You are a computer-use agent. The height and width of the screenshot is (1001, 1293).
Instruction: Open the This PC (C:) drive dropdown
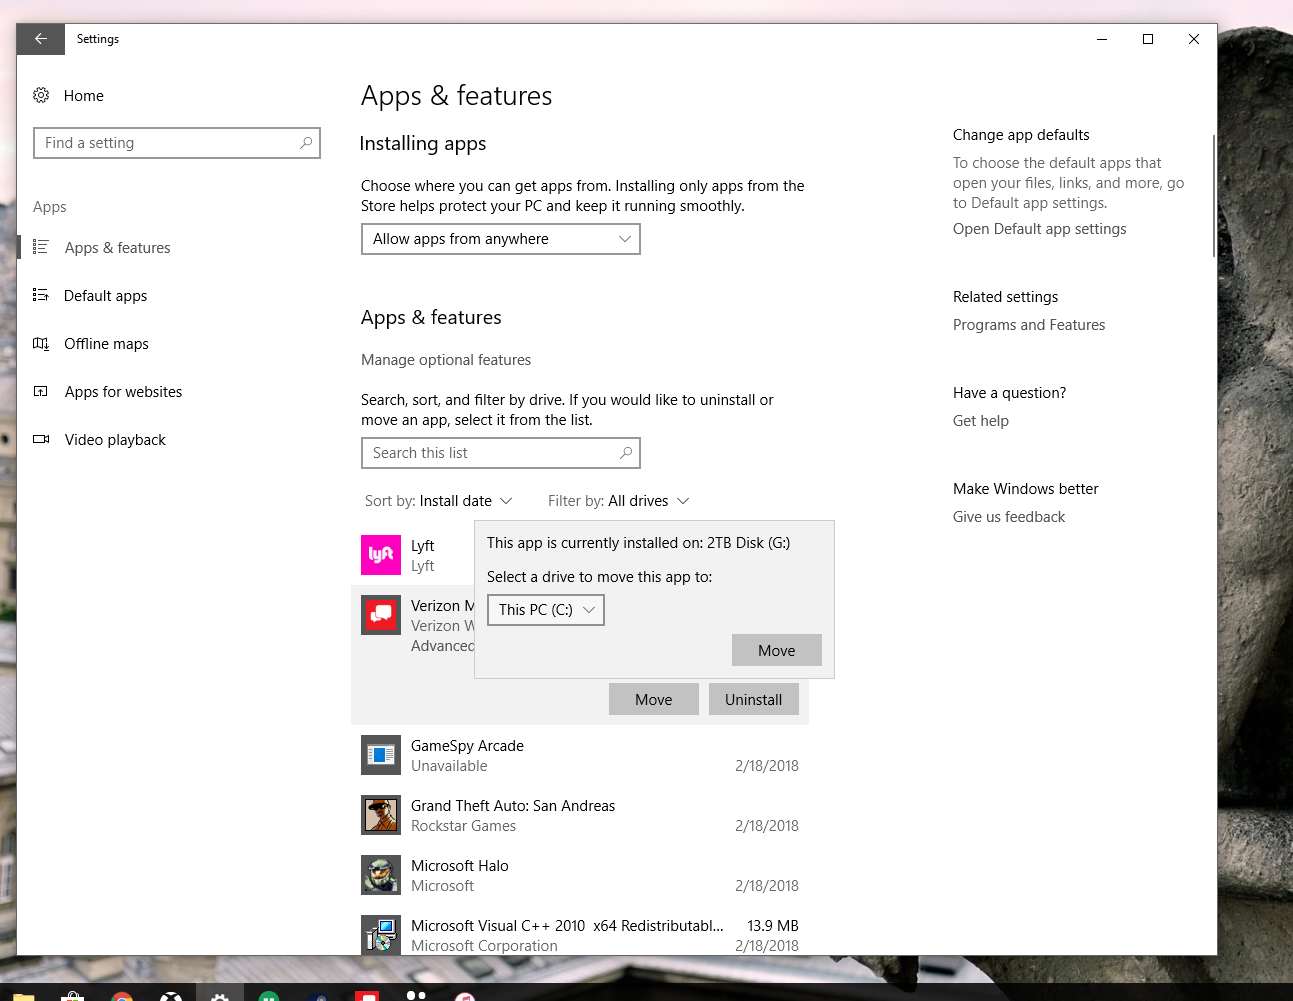(x=546, y=610)
